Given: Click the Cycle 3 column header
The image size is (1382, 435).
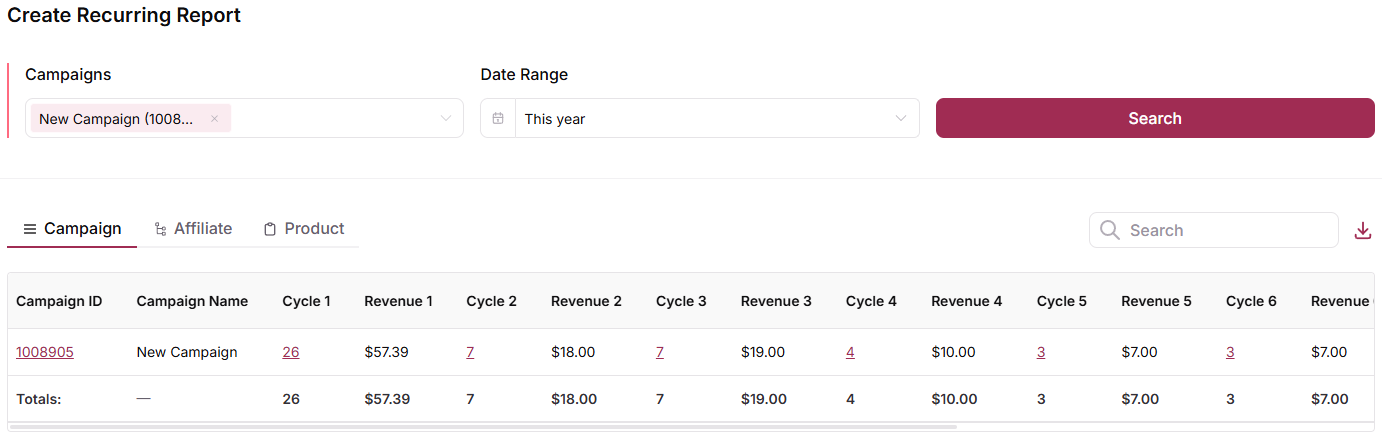Looking at the screenshot, I should 681,301.
